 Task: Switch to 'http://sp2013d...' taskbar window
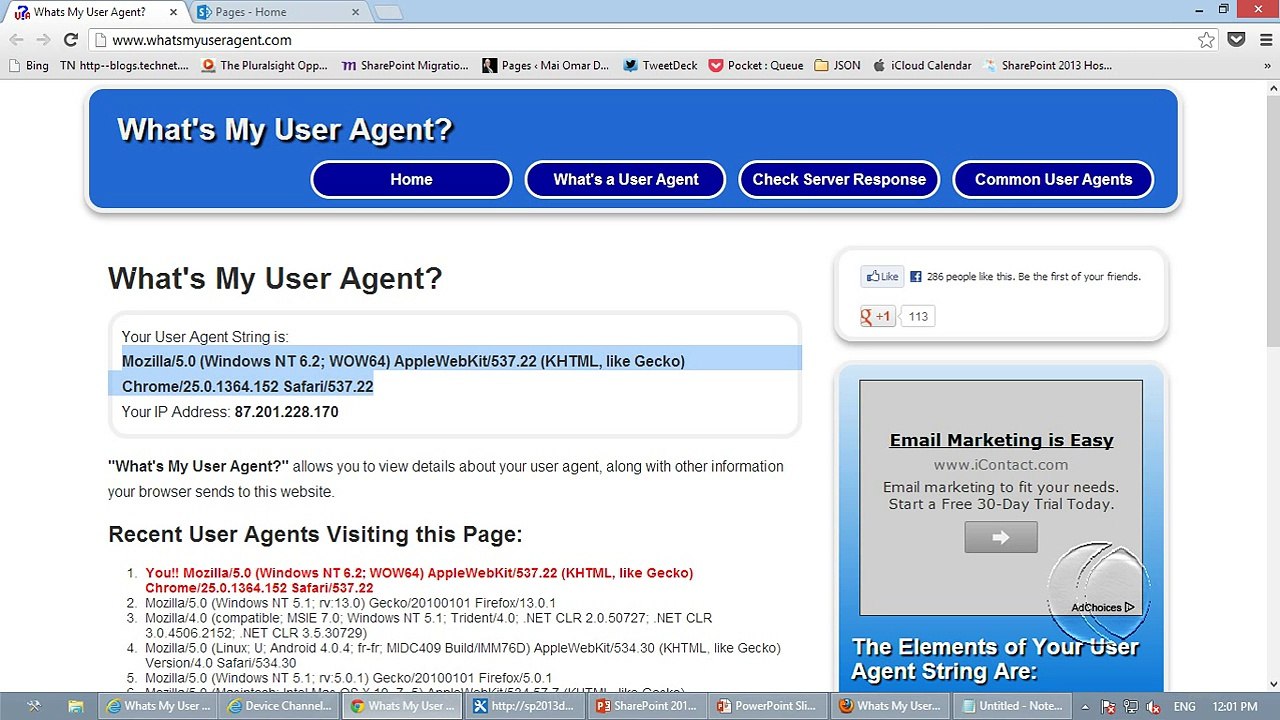[525, 706]
